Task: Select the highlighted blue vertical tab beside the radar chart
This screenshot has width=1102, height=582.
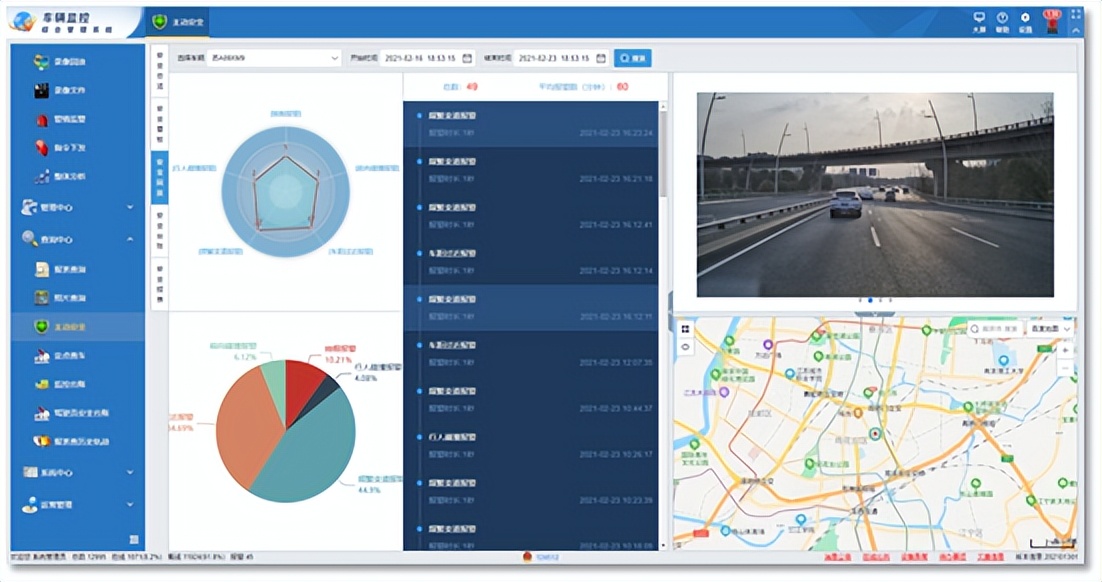Action: pyautogui.click(x=160, y=178)
